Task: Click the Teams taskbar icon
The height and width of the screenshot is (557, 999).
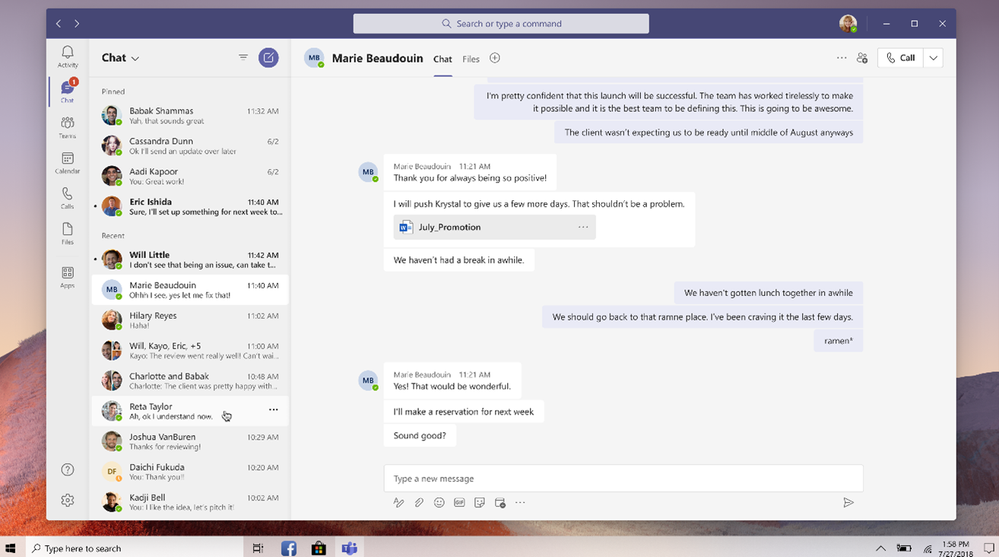Action: coord(349,548)
